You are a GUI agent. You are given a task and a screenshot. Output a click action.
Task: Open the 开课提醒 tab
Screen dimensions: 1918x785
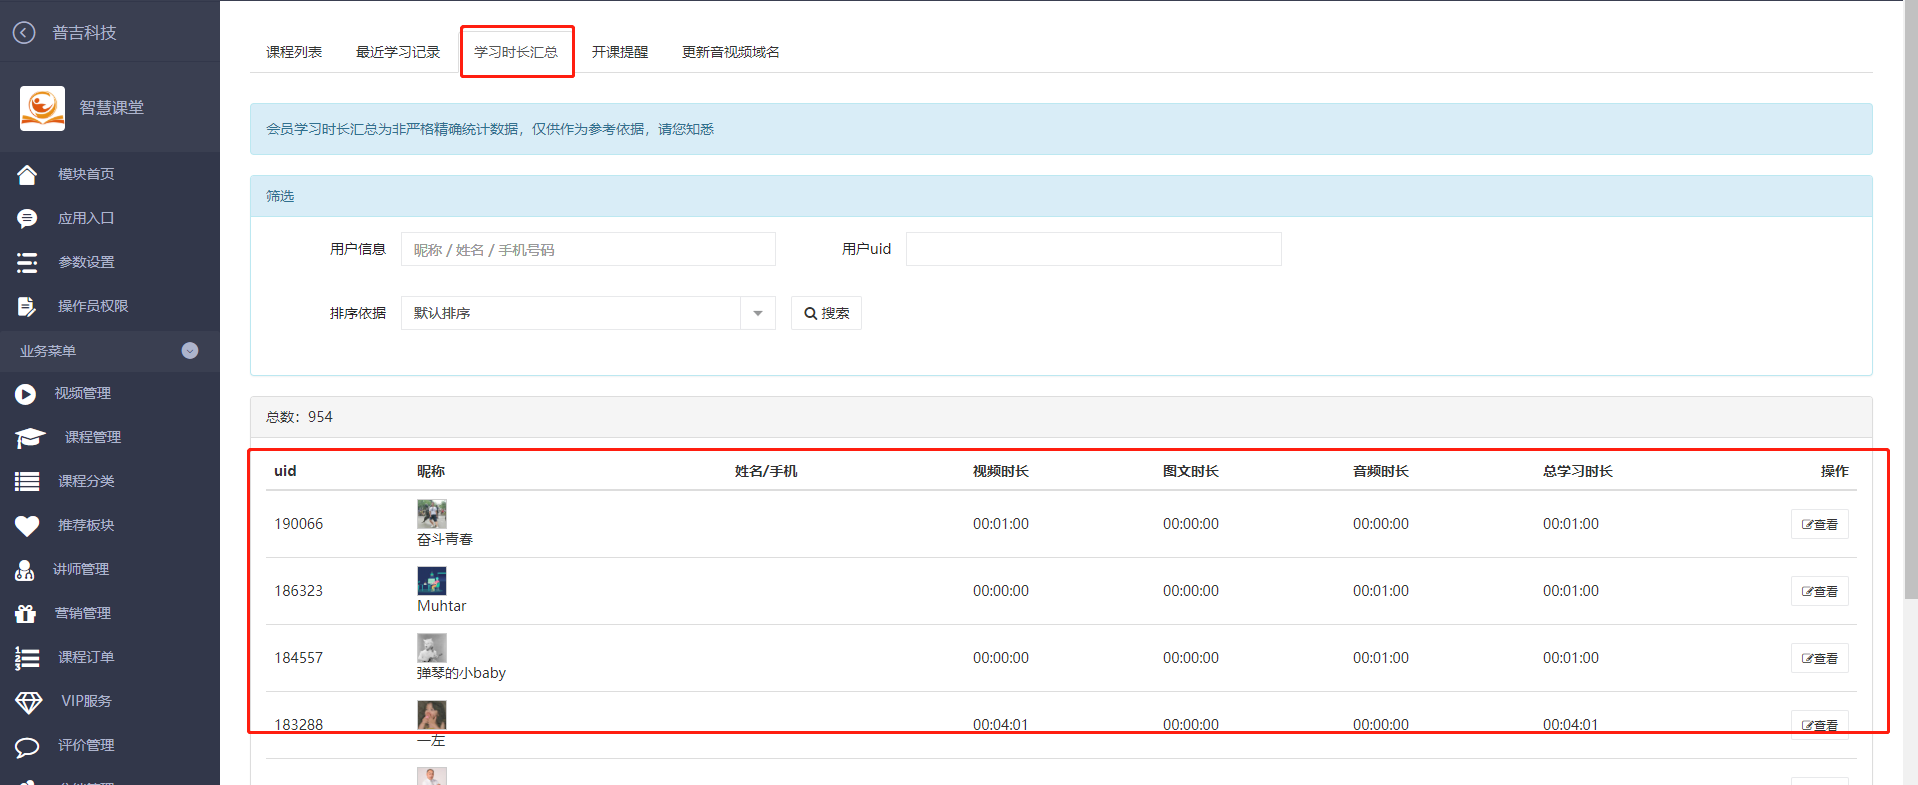620,52
